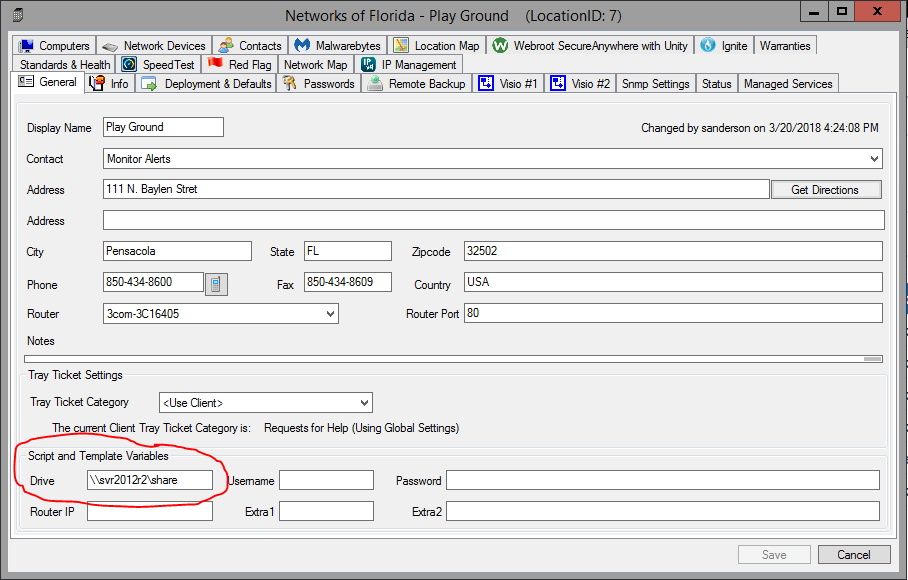Open Webroot SecureAnywhere with Unity tab
Image resolution: width=908 pixels, height=580 pixels.
coord(590,46)
